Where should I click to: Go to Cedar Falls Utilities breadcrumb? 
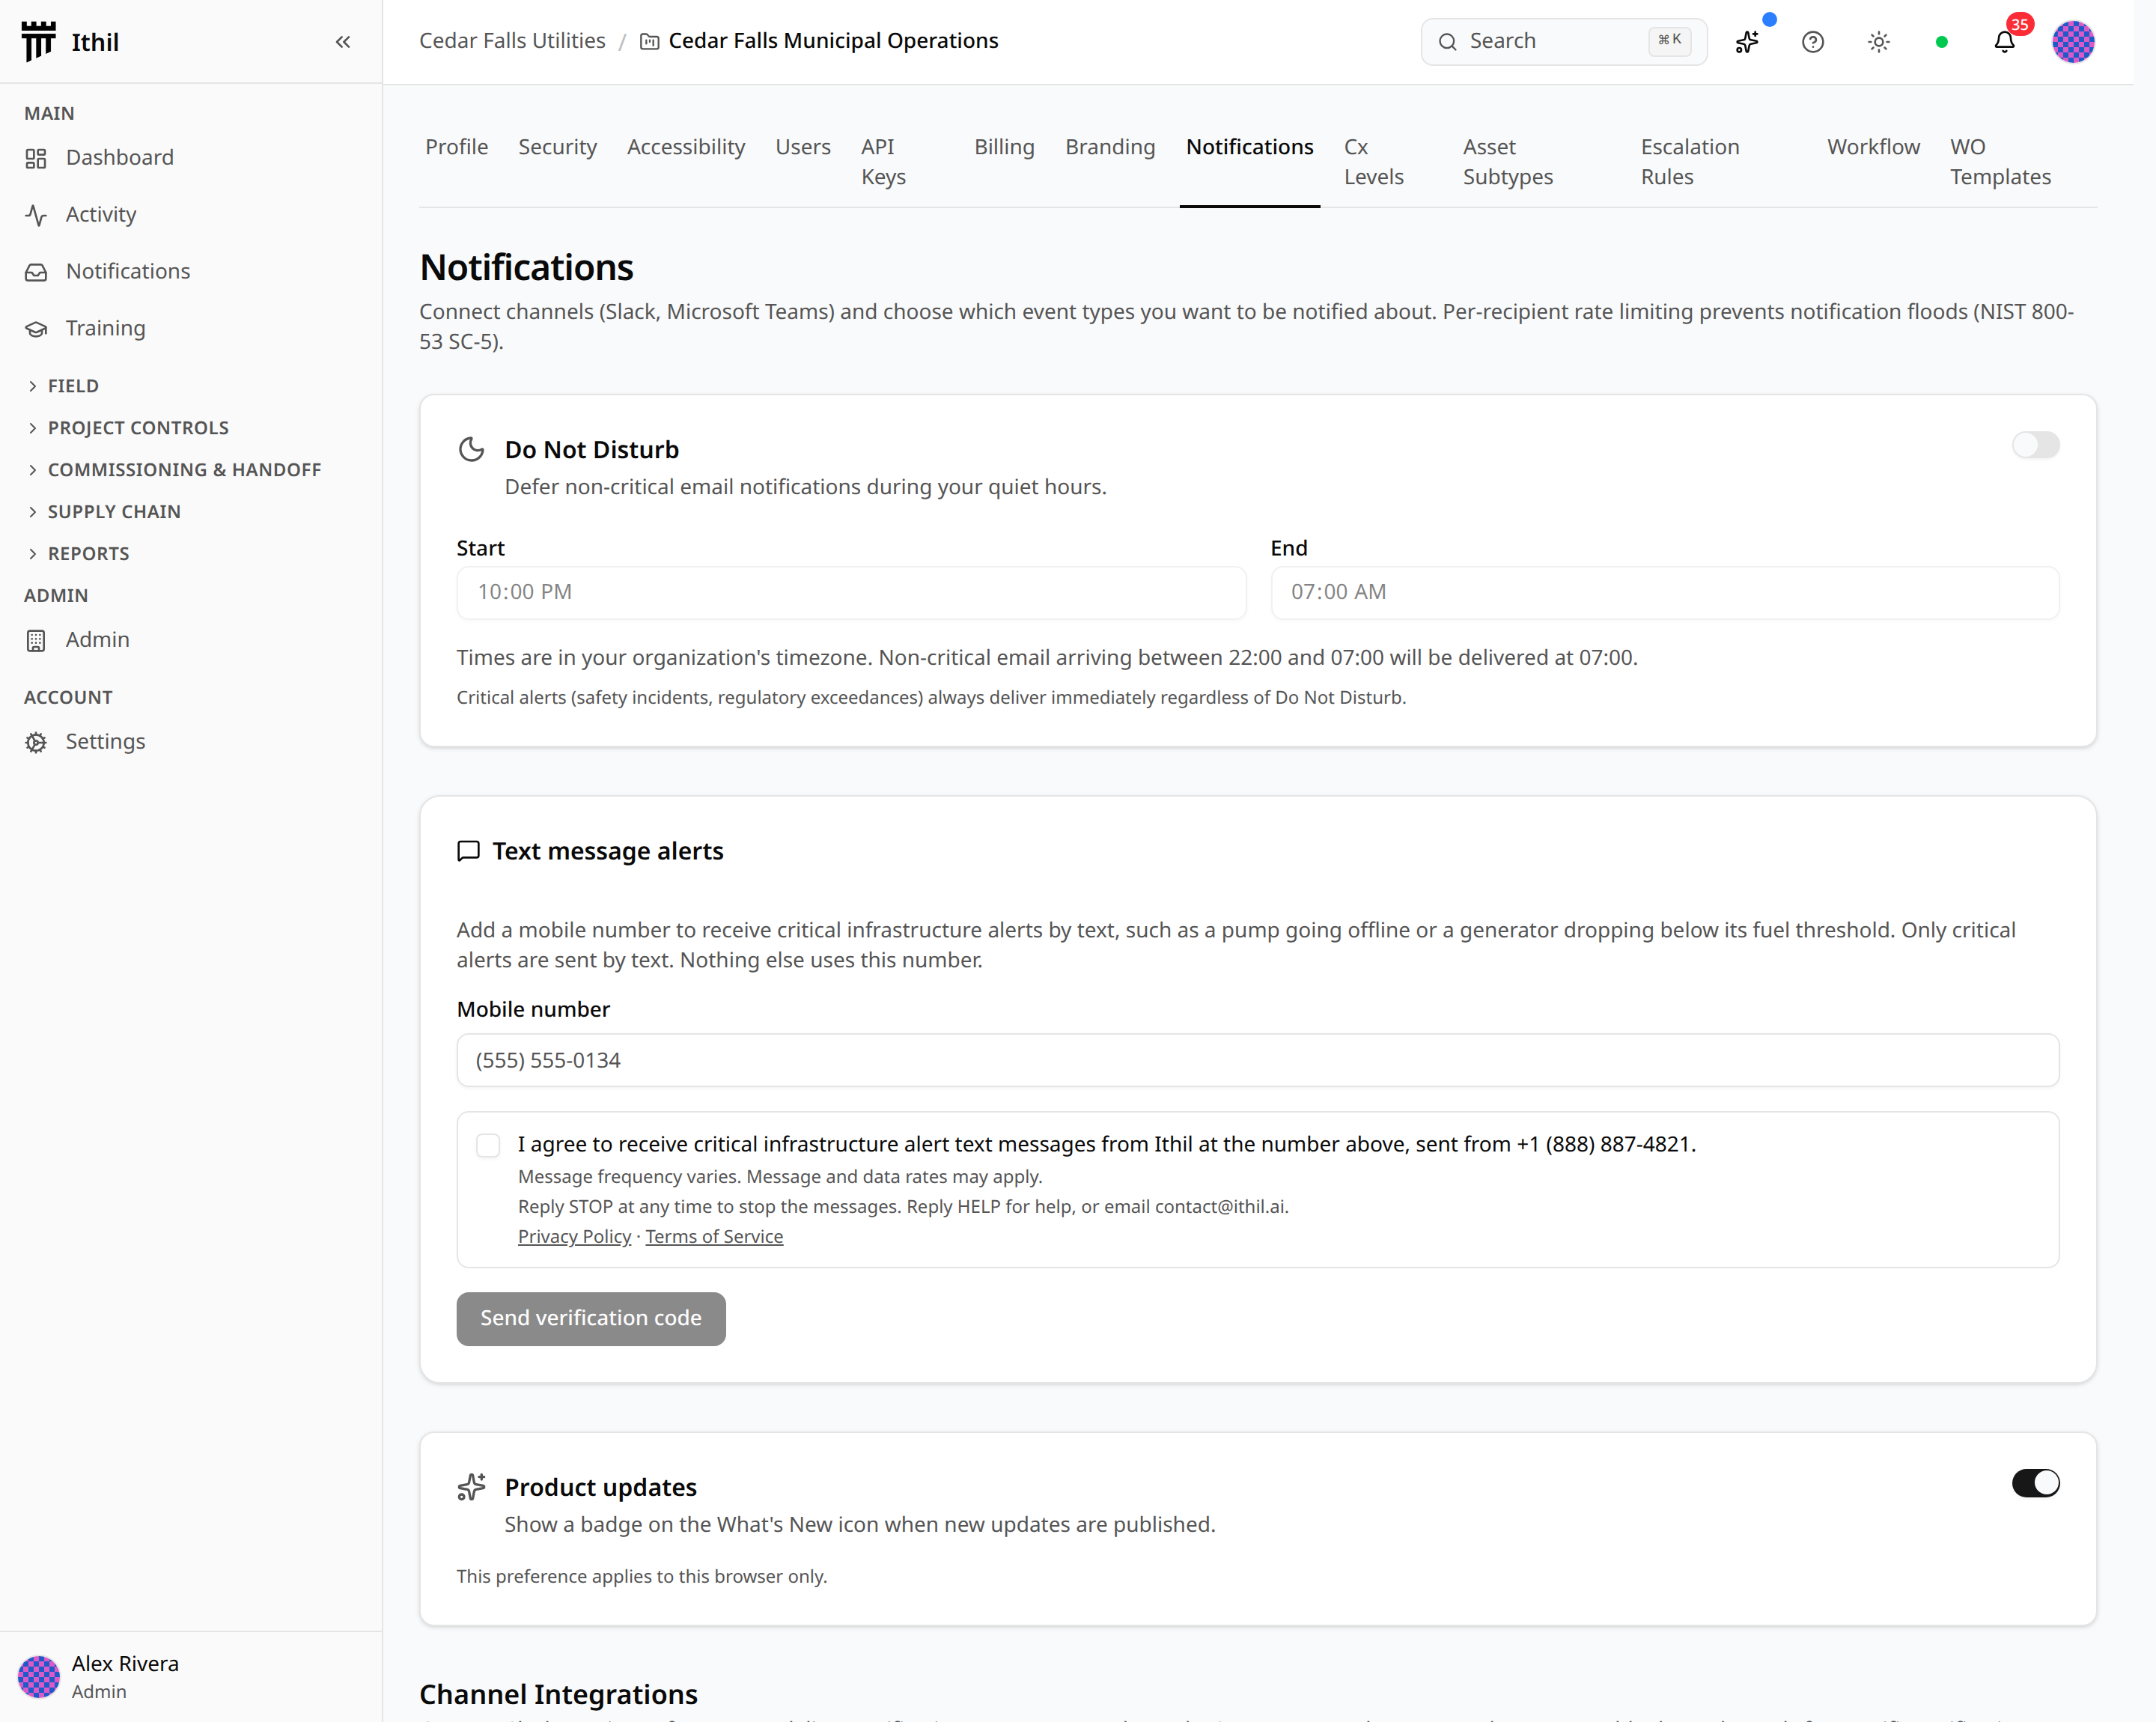tap(512, 41)
